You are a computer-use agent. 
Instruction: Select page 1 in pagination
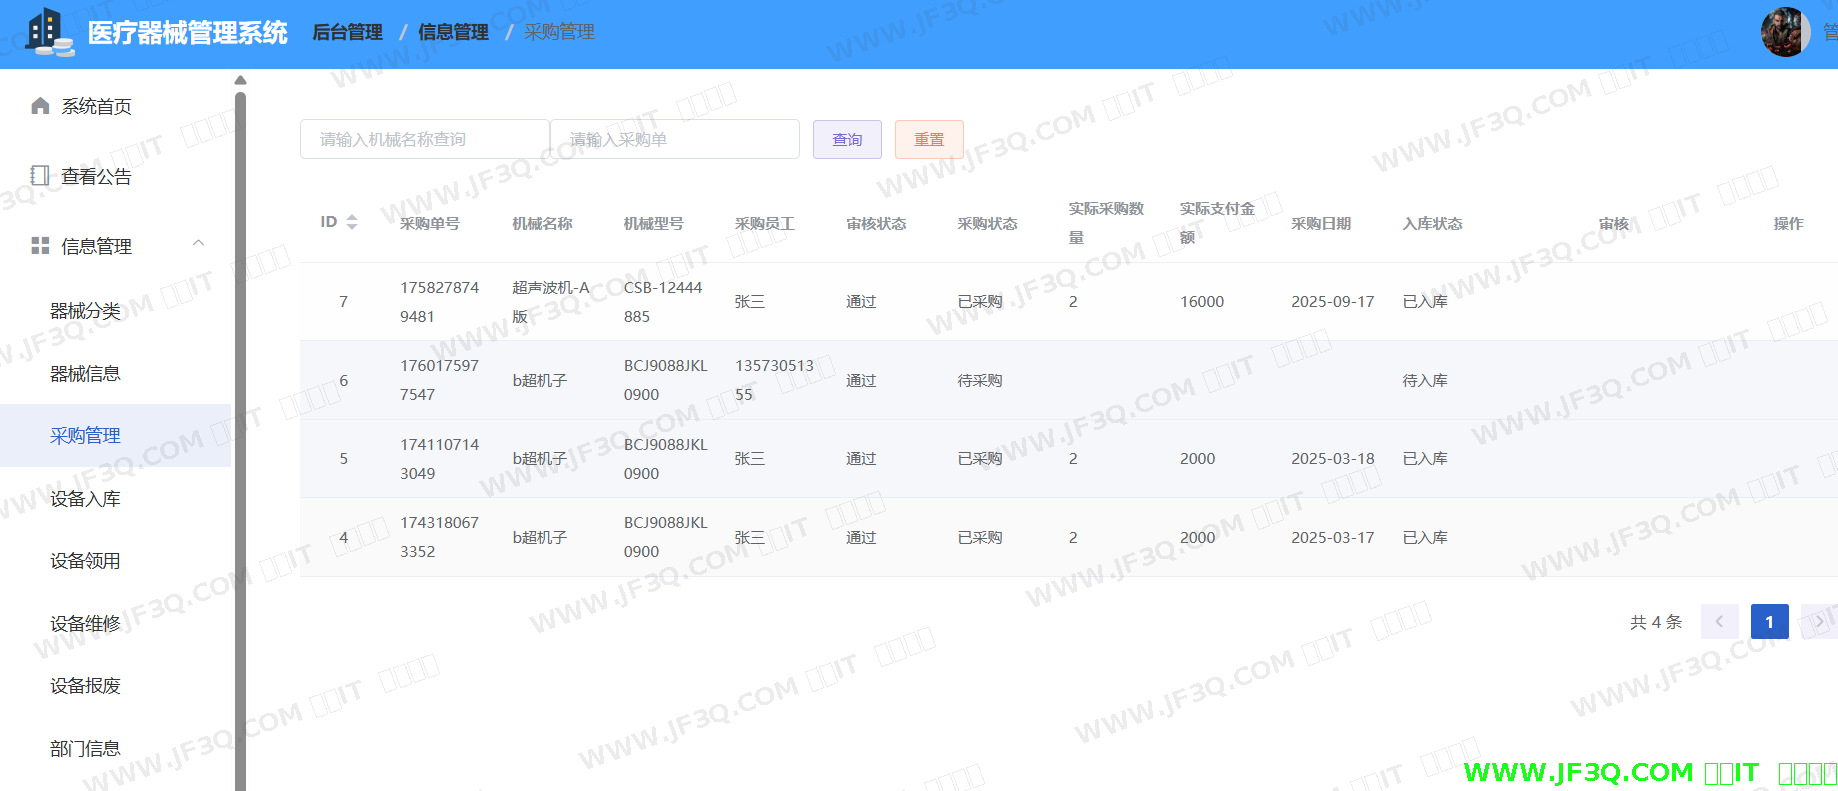coord(1769,622)
